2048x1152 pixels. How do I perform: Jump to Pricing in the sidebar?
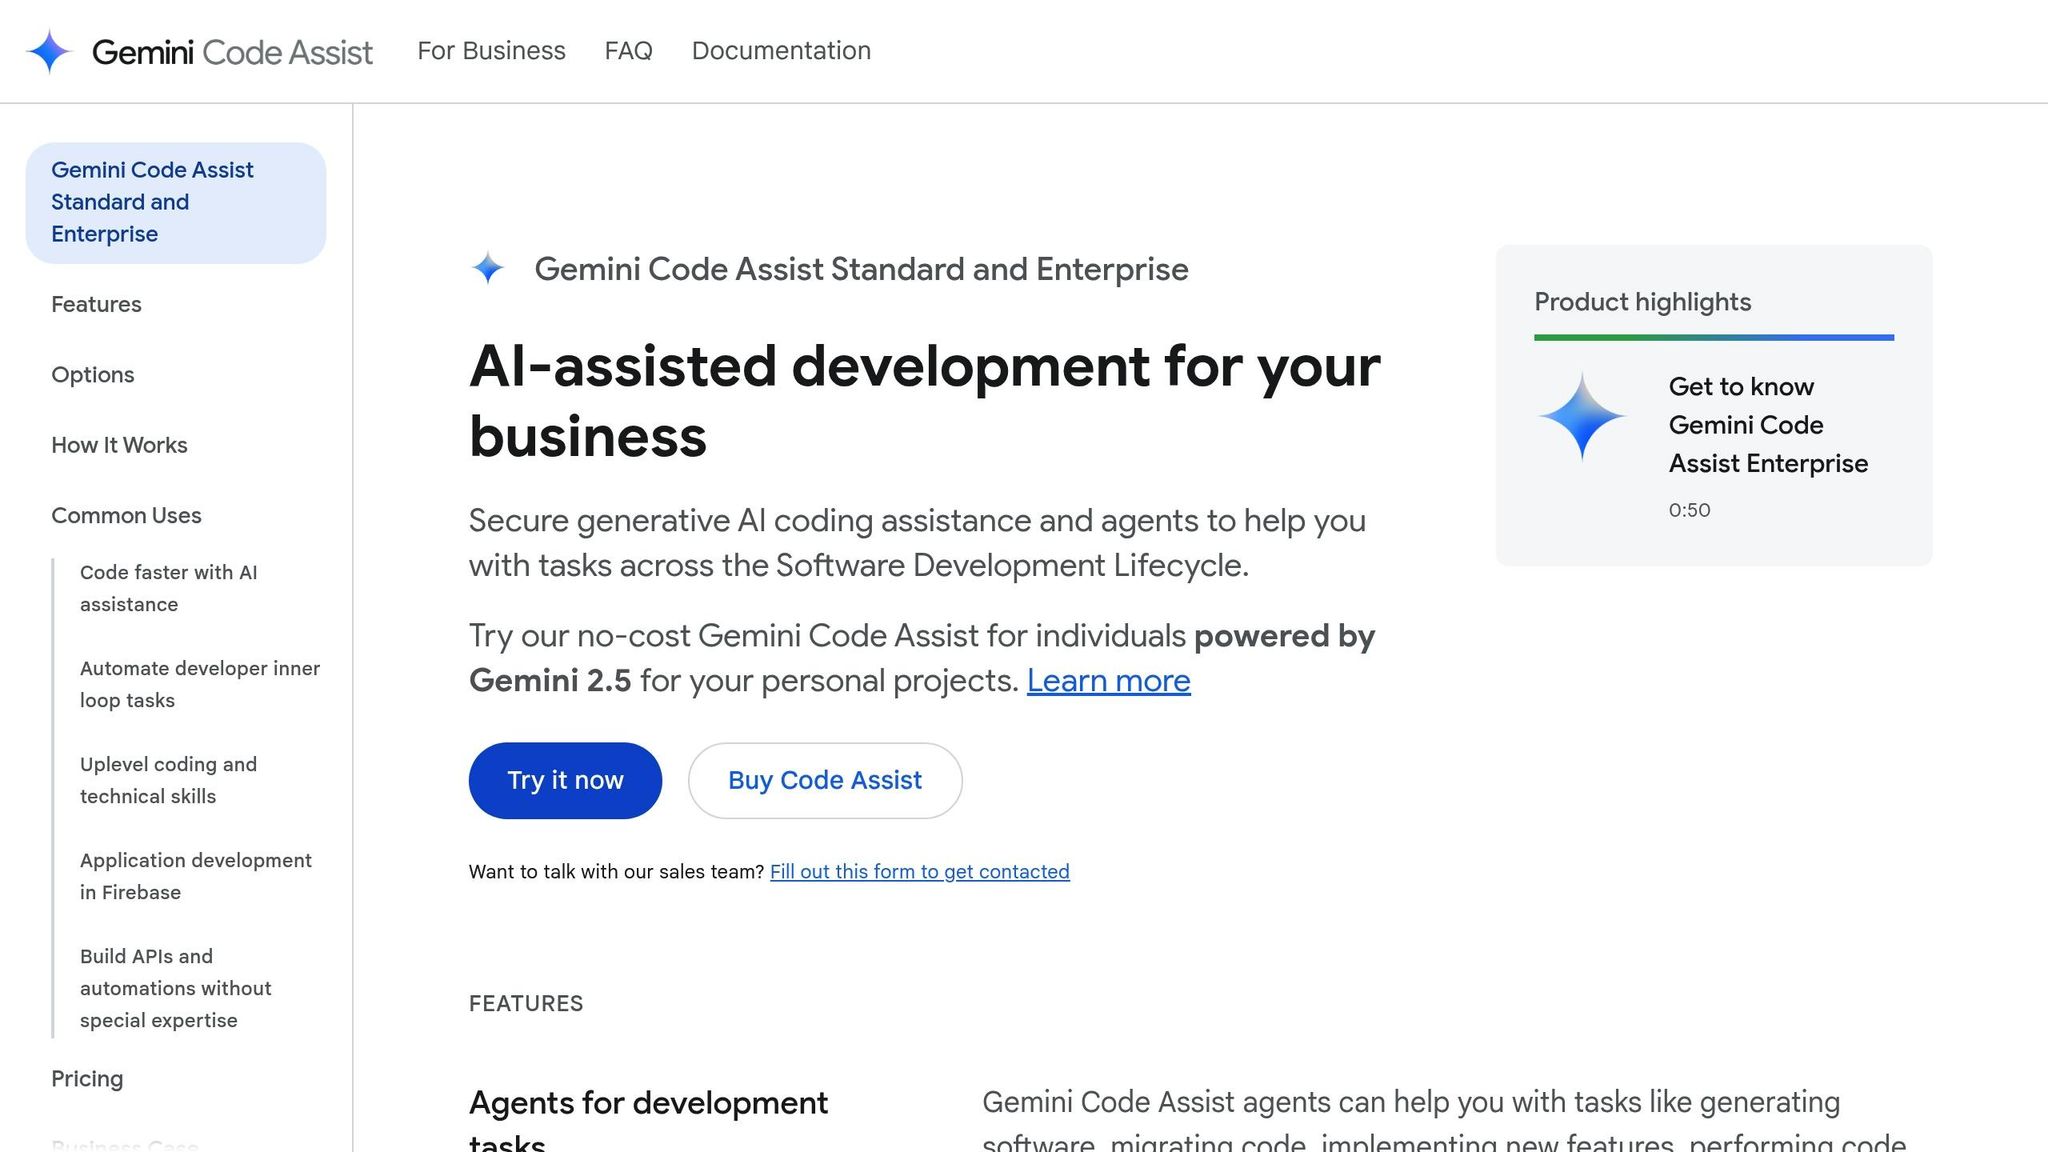click(87, 1079)
